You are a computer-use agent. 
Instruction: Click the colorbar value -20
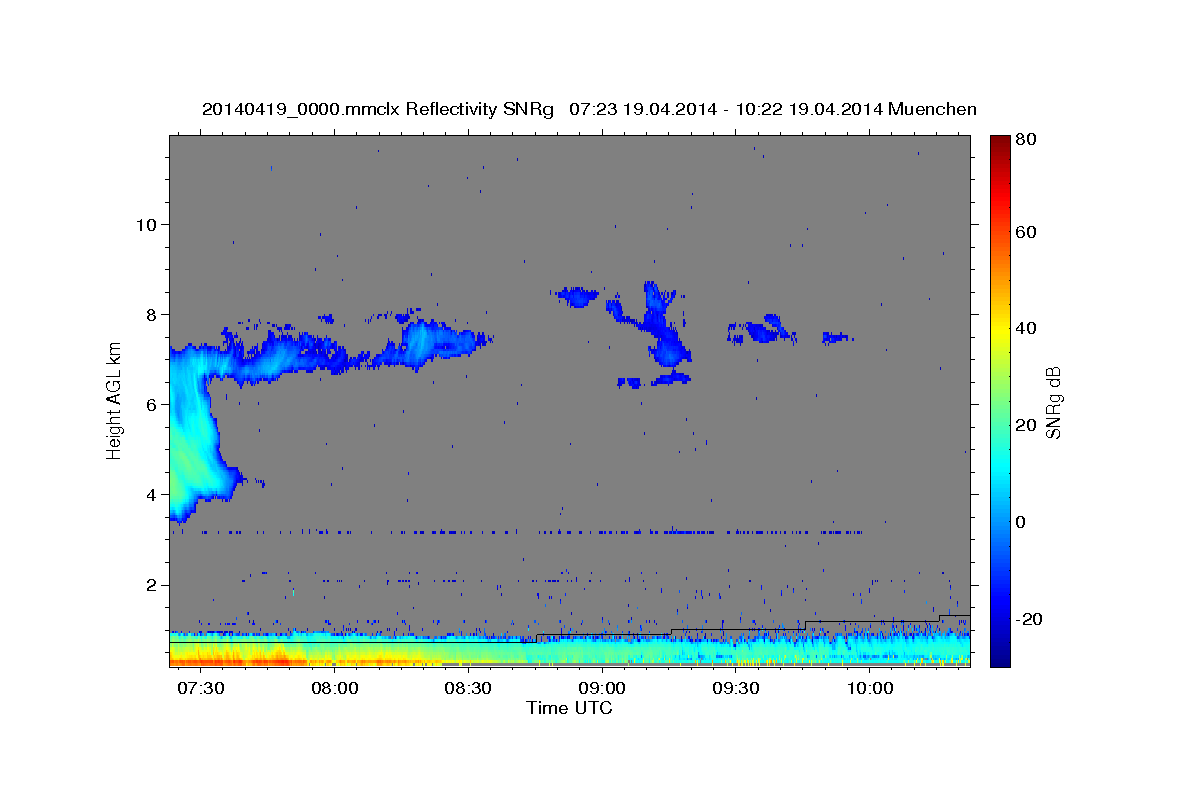(1029, 619)
